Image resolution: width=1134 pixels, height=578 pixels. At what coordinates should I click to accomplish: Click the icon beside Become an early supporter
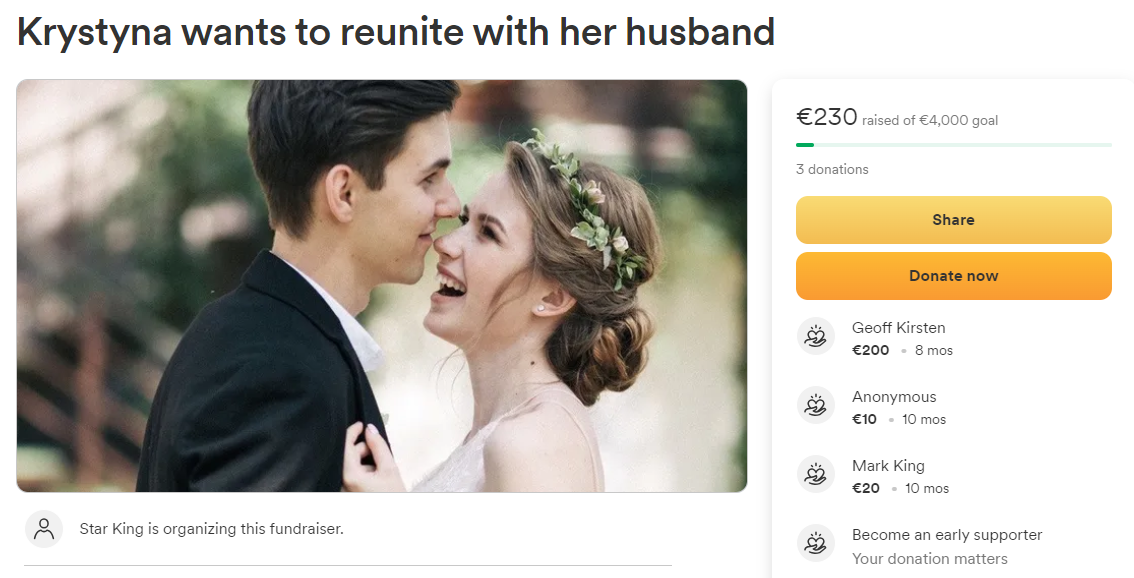(815, 543)
